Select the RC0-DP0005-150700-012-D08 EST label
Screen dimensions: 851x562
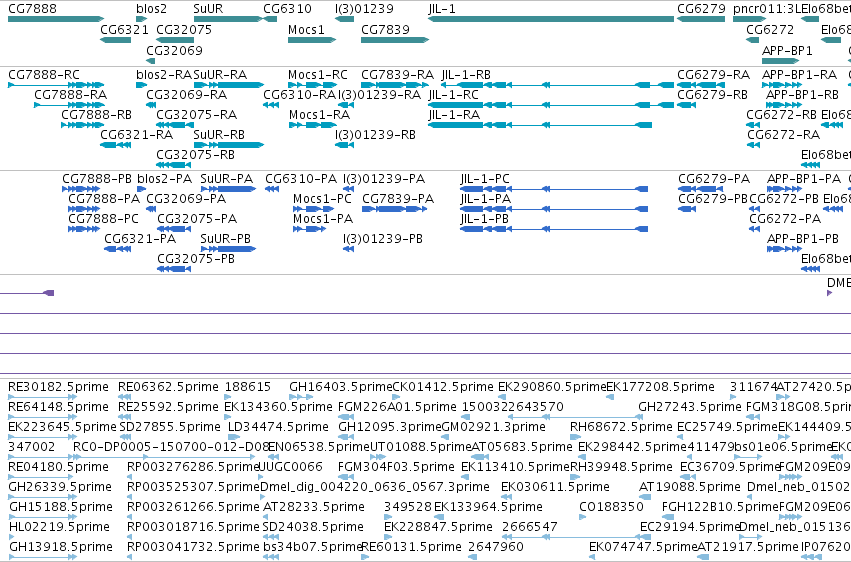[x=172, y=446]
